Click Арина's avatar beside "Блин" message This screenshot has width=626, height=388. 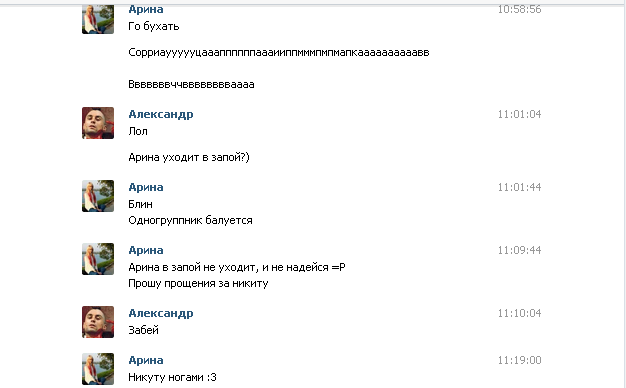98,196
